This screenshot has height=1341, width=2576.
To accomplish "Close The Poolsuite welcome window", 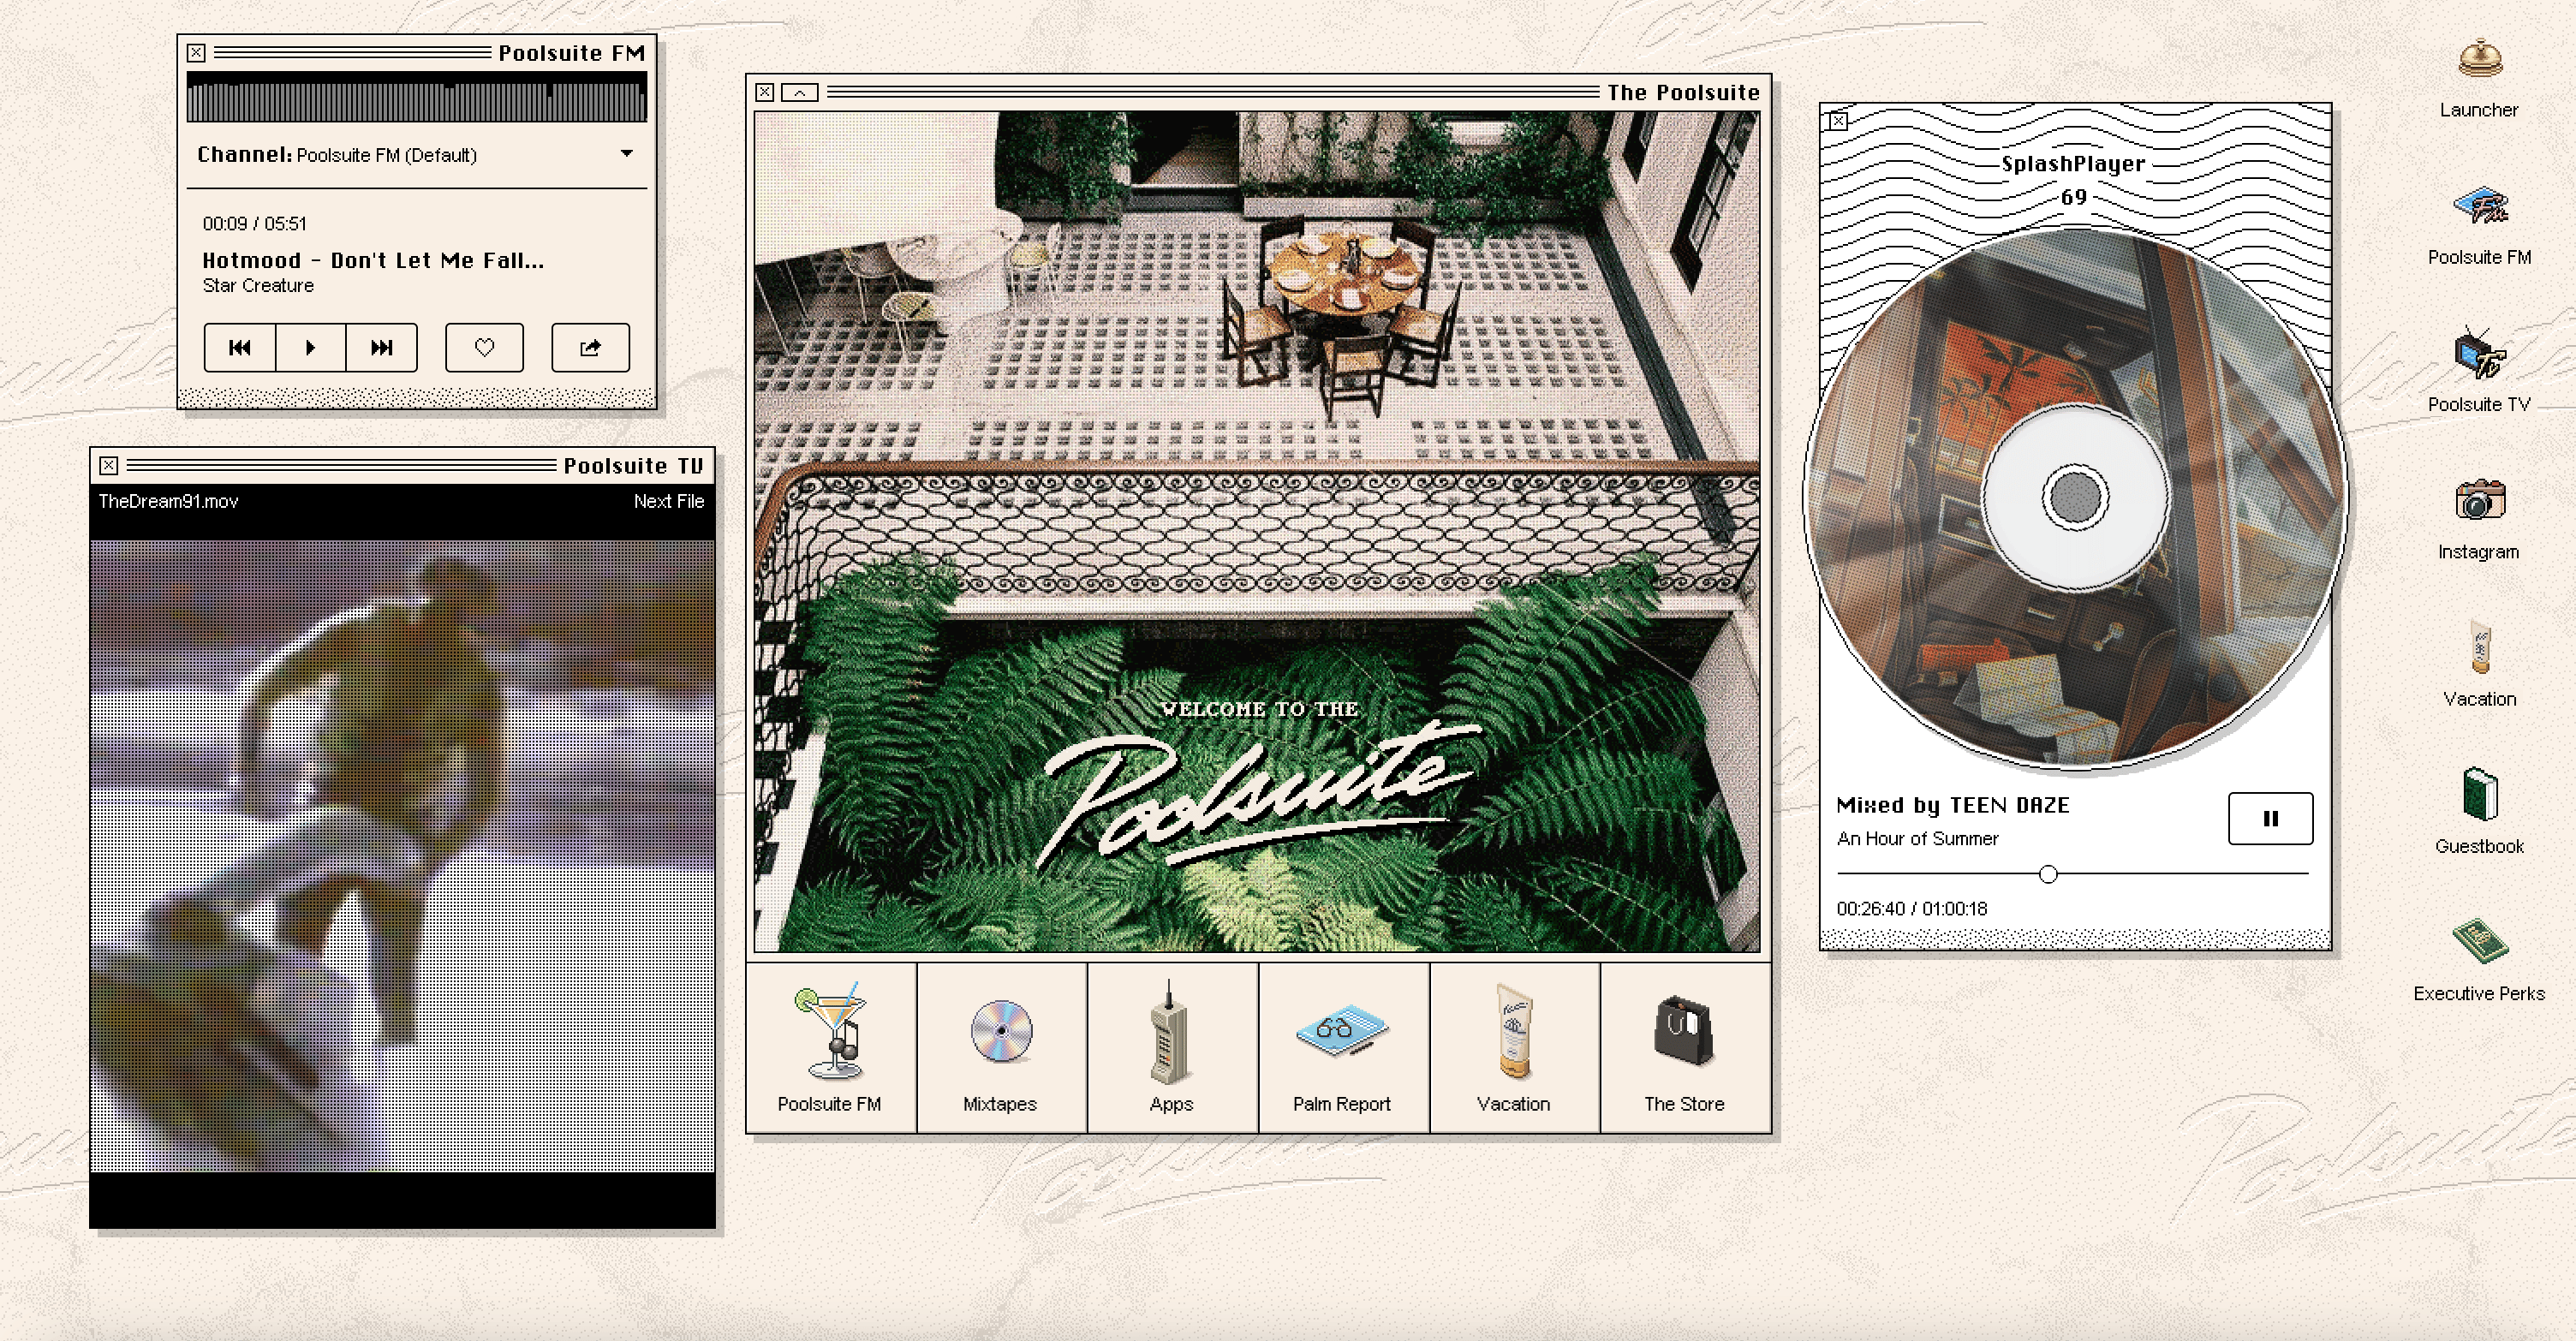I will click(765, 93).
